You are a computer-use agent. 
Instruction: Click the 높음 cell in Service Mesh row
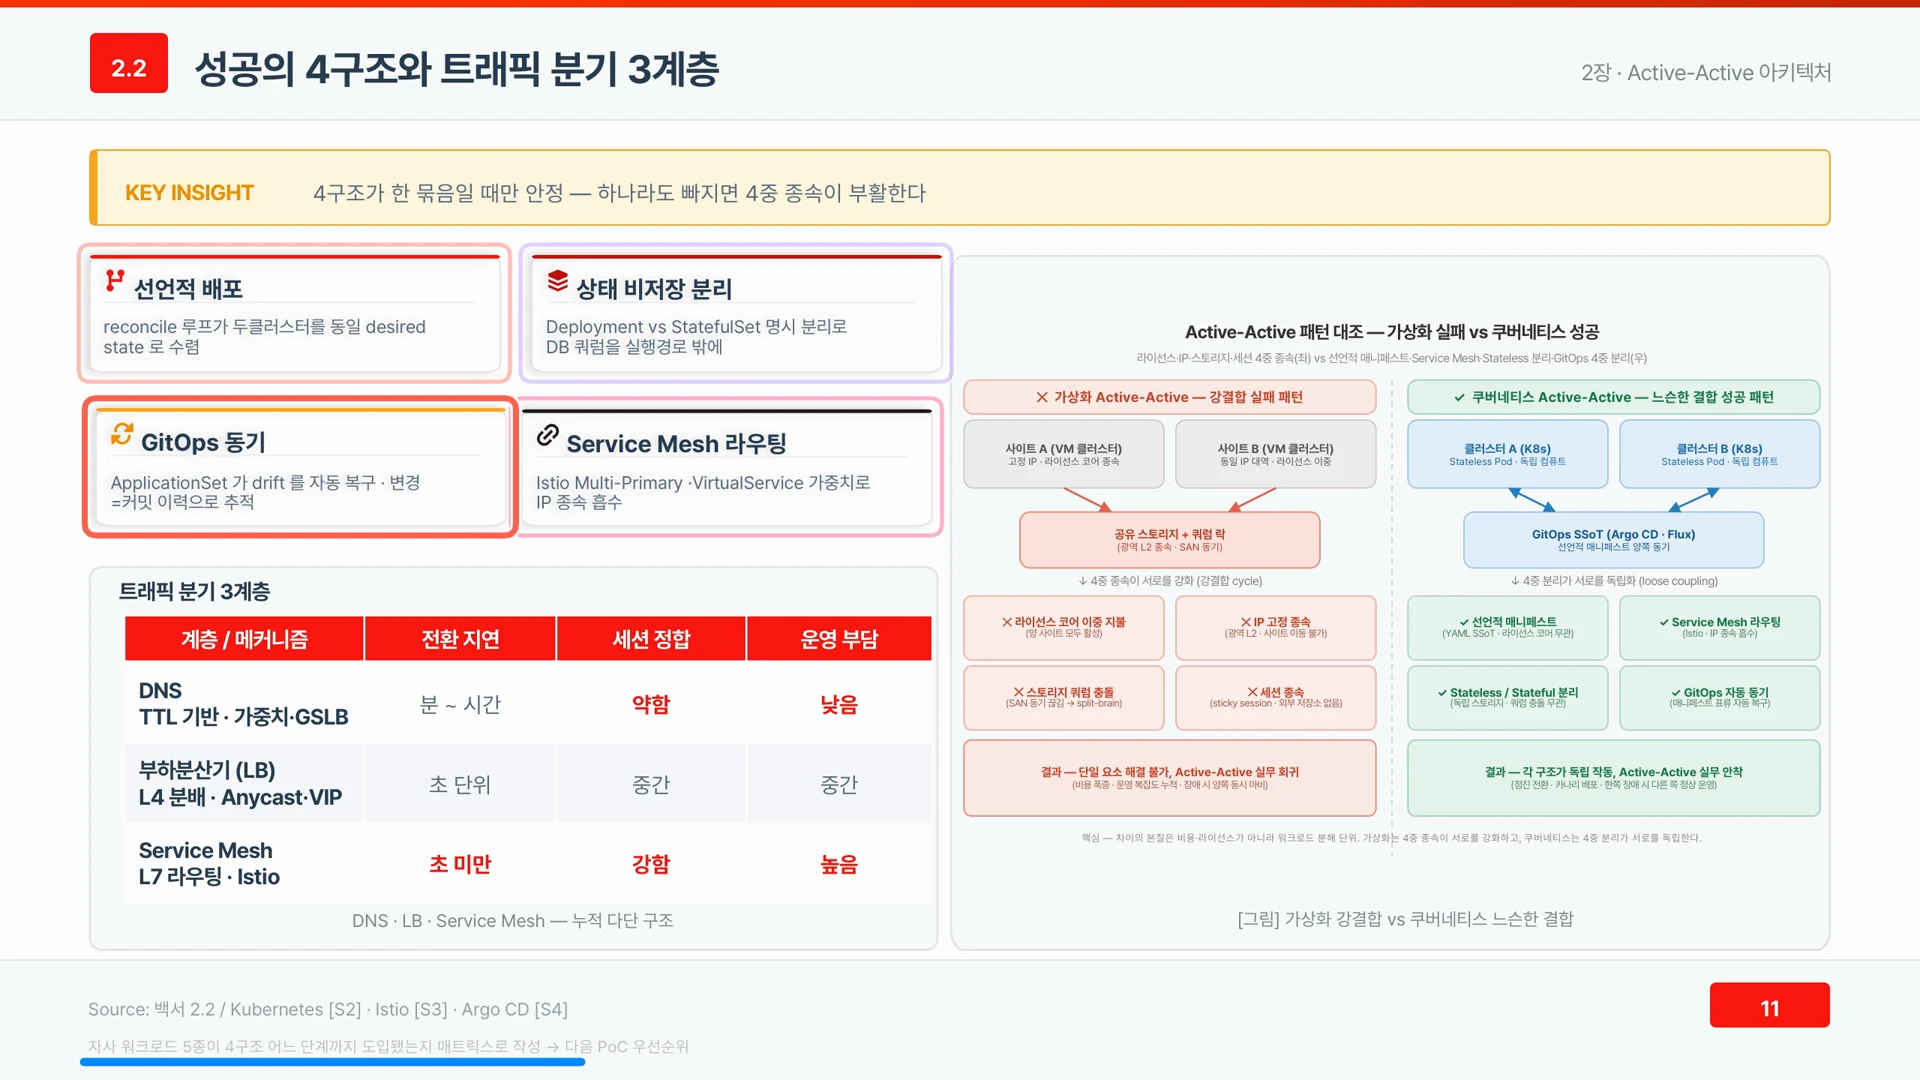click(x=839, y=864)
